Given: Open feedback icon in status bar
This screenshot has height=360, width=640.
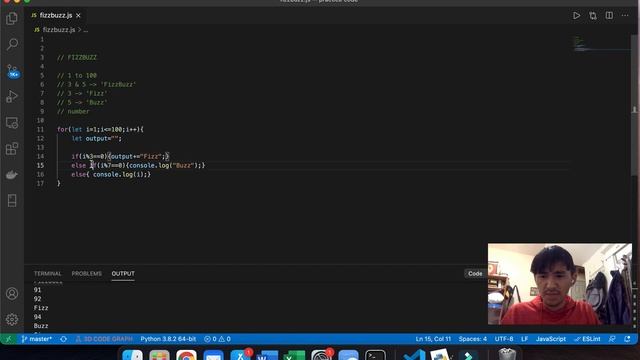Looking at the screenshot, I should tap(612, 339).
